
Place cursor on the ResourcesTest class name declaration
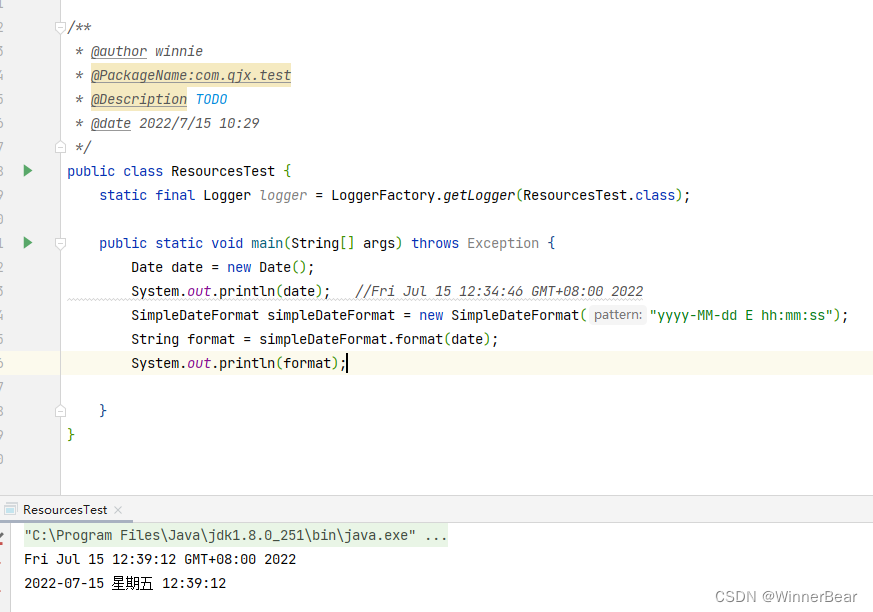(223, 171)
